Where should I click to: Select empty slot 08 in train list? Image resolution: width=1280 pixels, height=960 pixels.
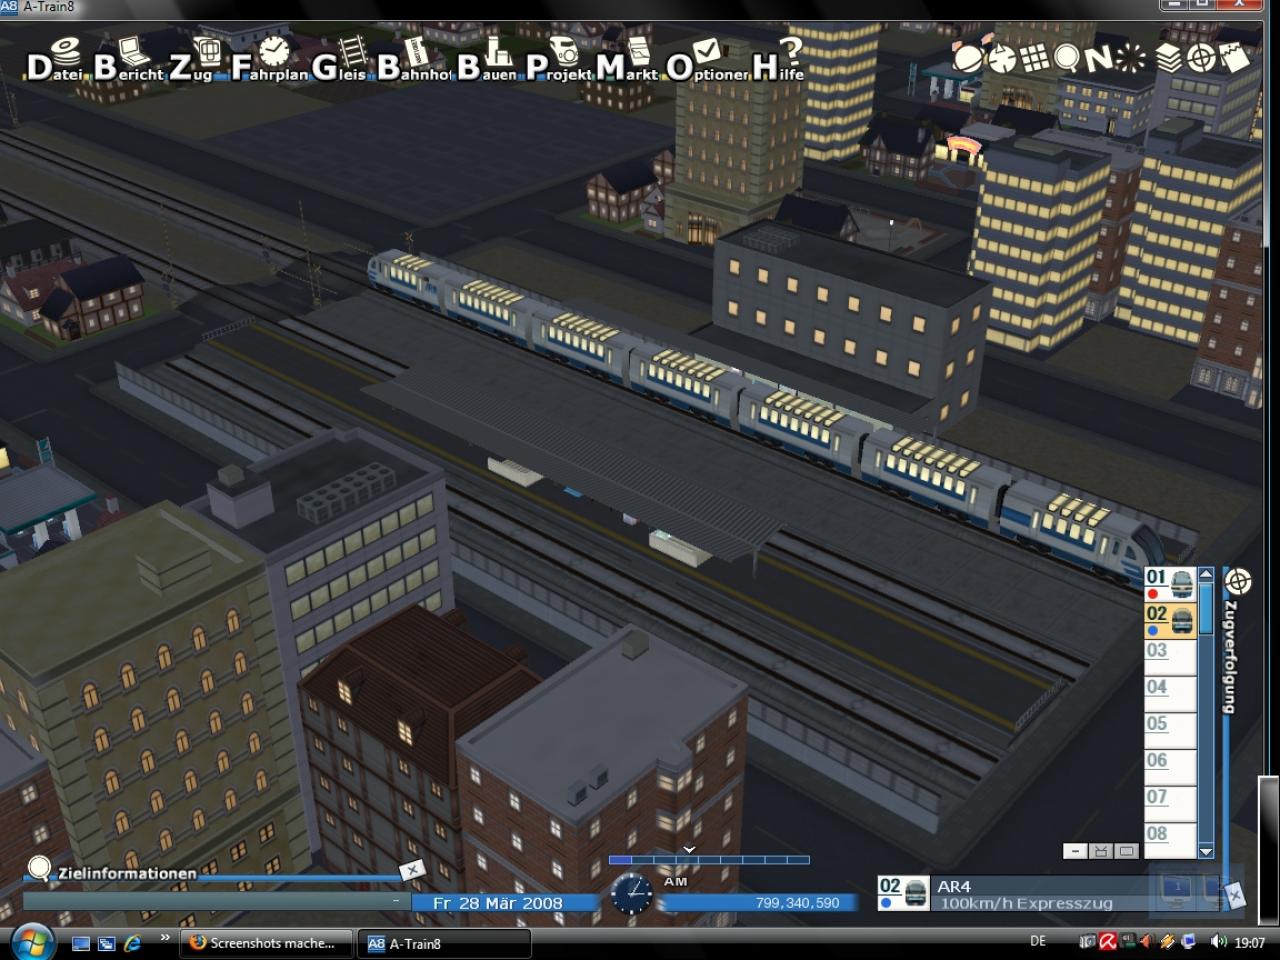[1170, 840]
